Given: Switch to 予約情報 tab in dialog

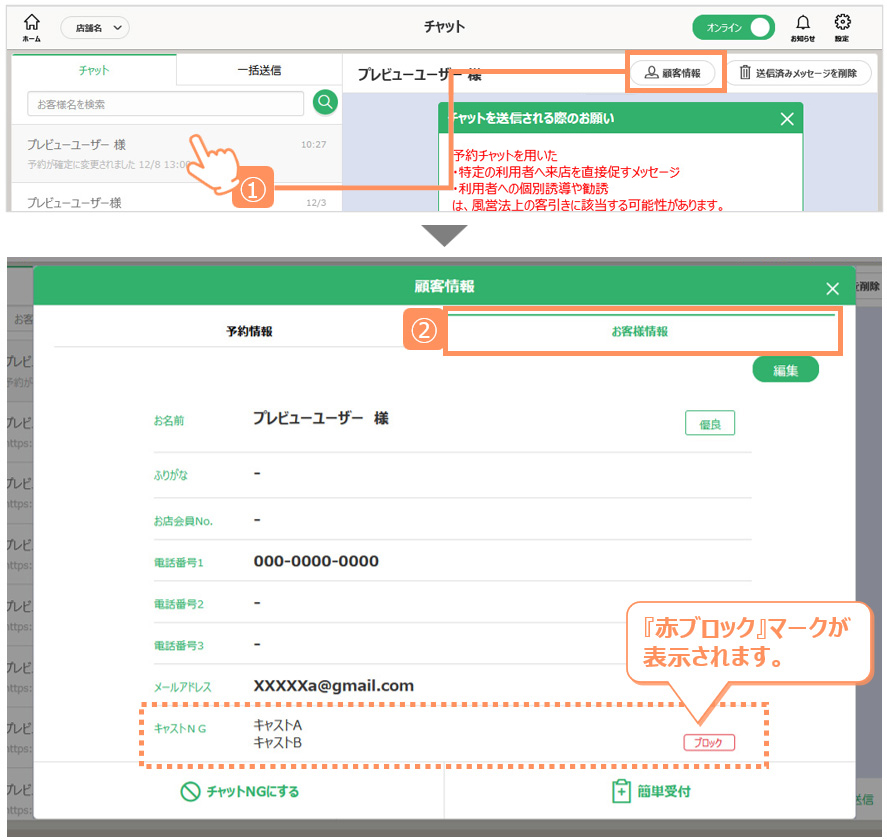Looking at the screenshot, I should [x=249, y=331].
